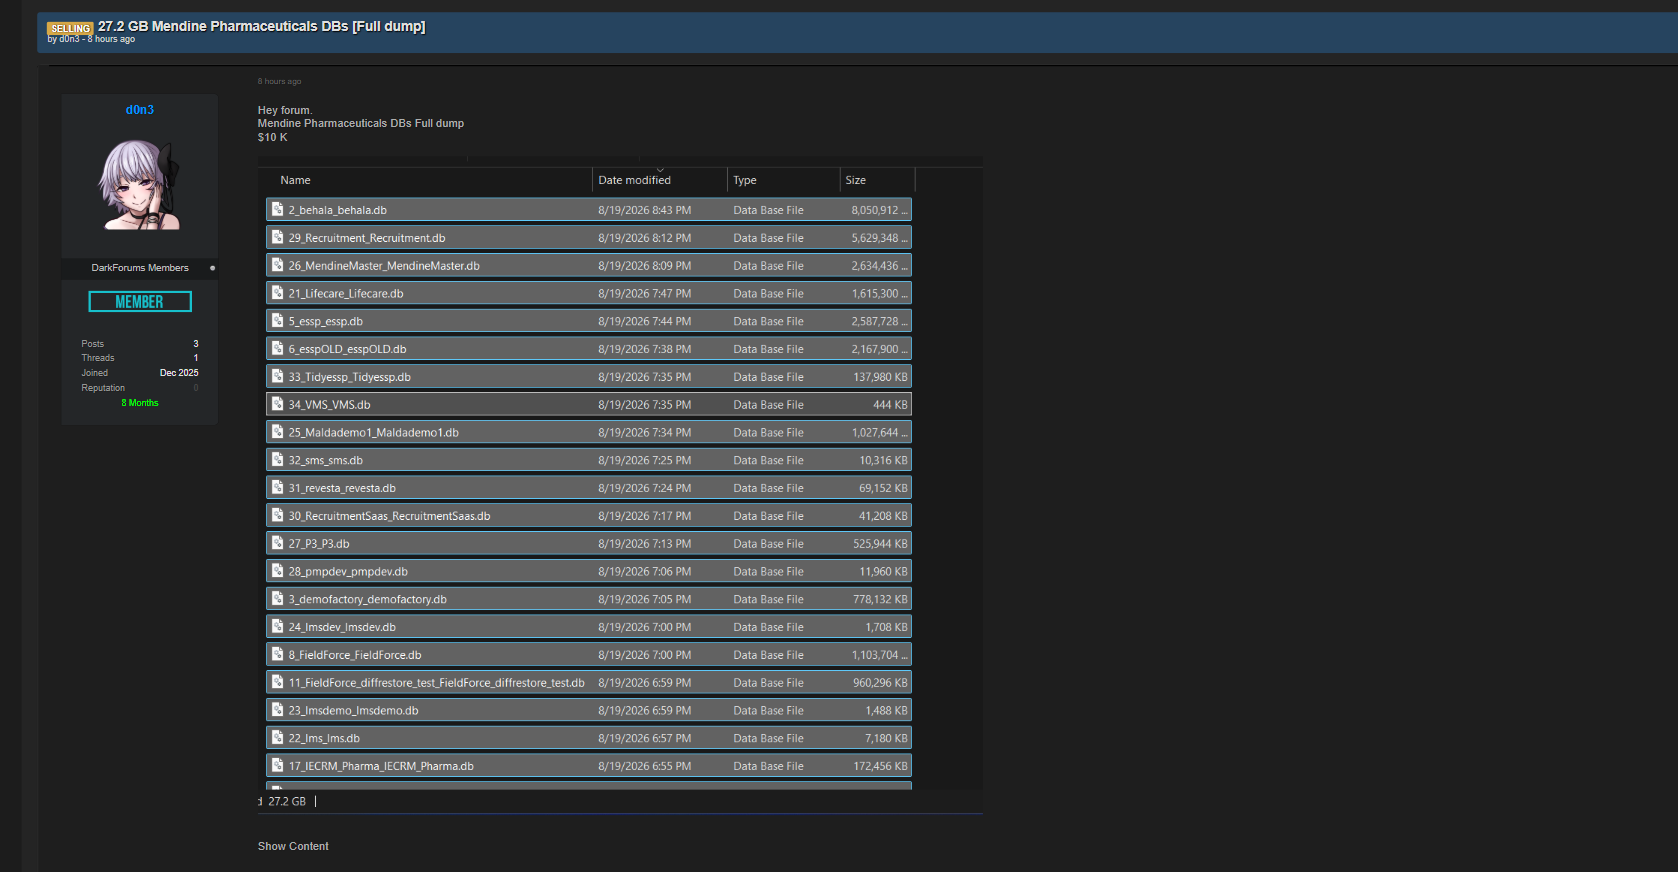Click the date 8/19/2026 8:43 PM
This screenshot has width=1678, height=872.
645,210
